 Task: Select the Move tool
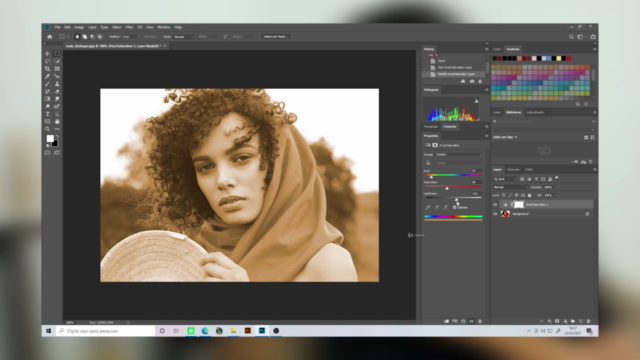click(x=47, y=53)
